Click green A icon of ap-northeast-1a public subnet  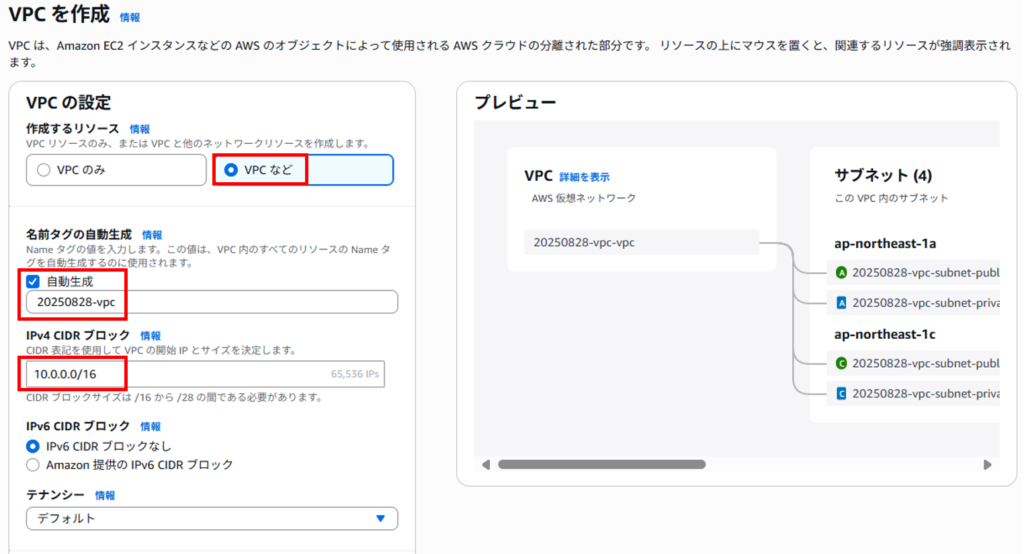pyautogui.click(x=841, y=272)
